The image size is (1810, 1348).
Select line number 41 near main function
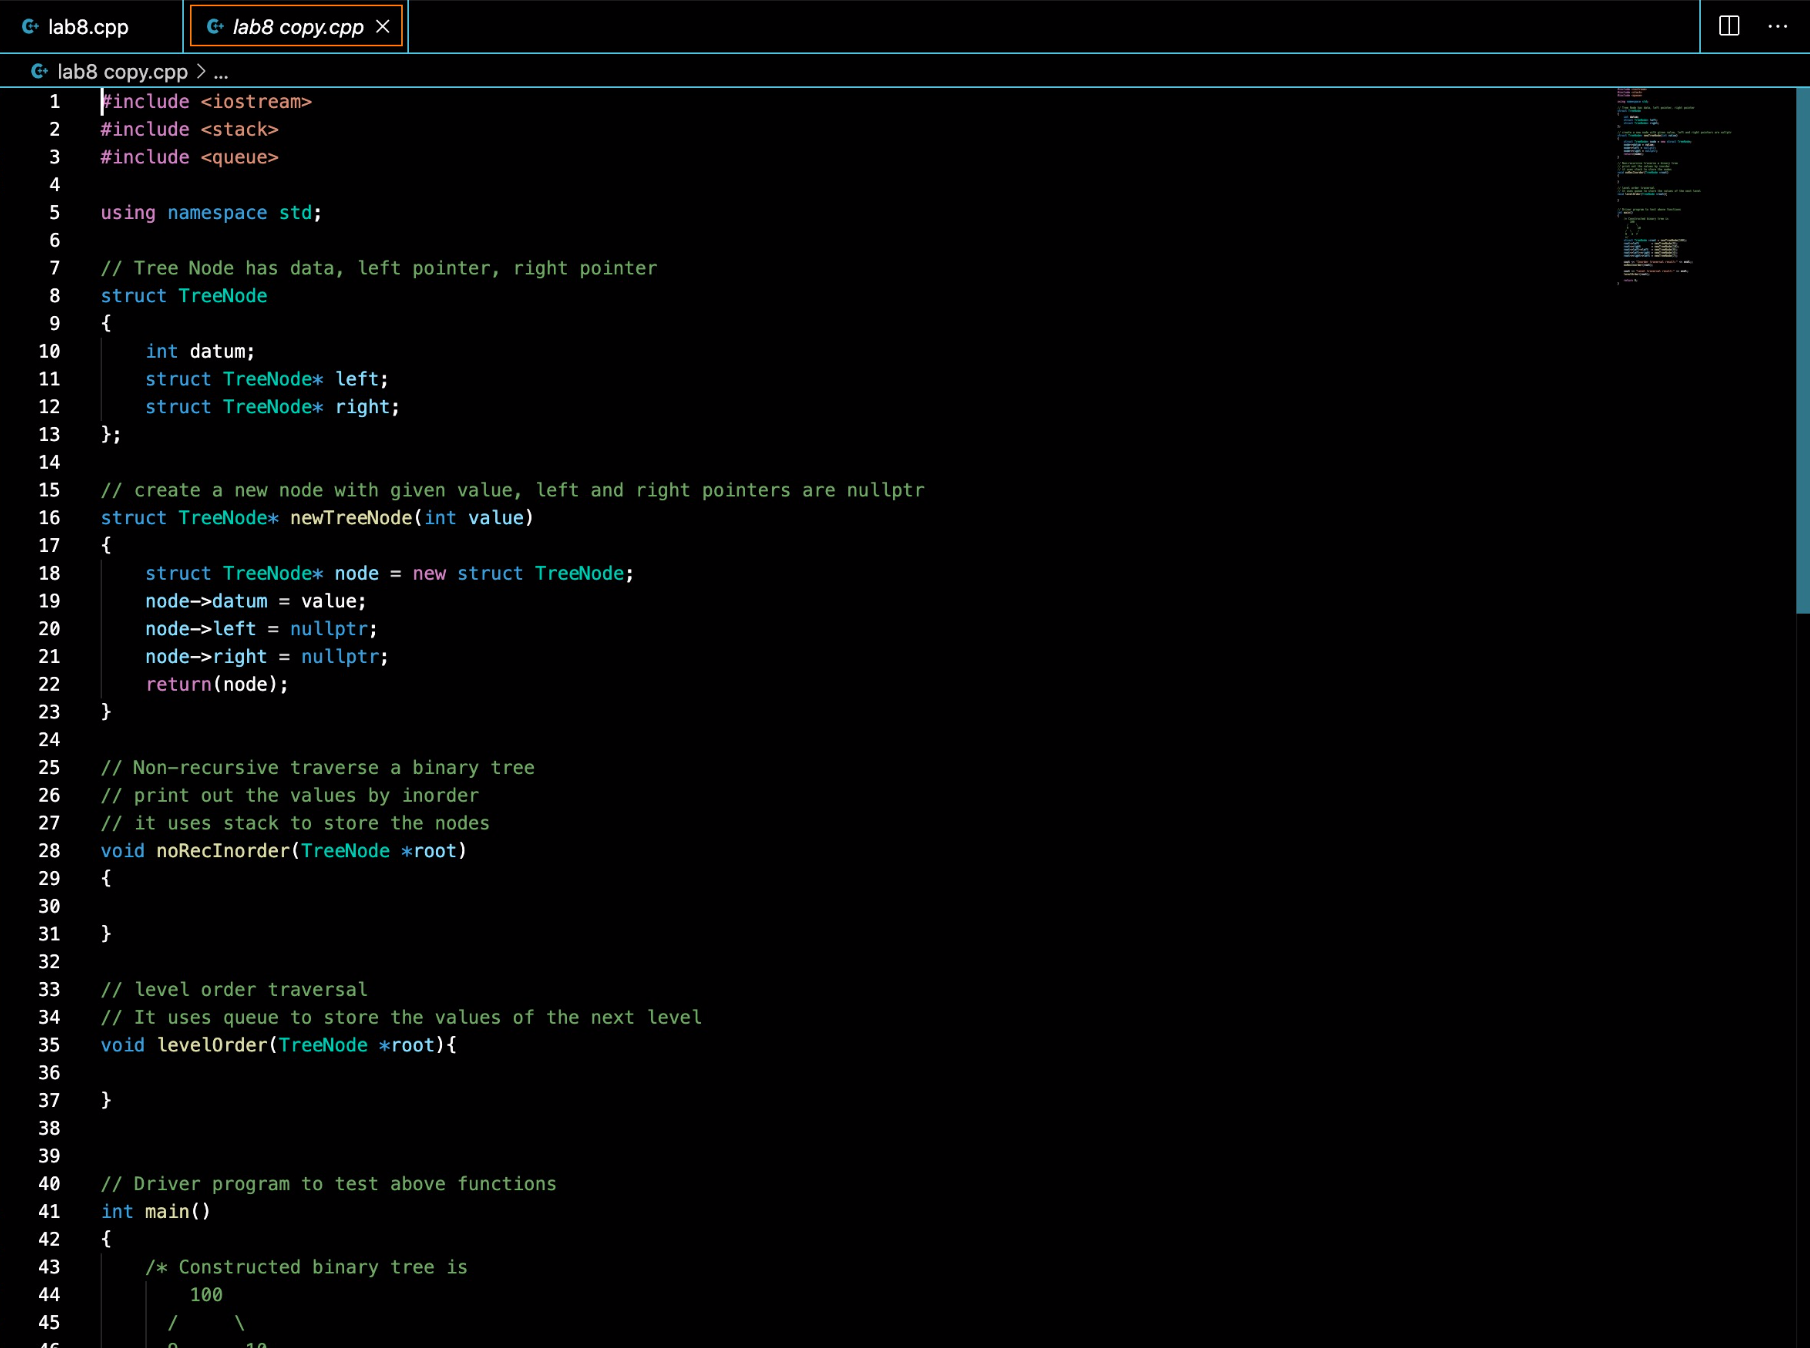(x=49, y=1211)
